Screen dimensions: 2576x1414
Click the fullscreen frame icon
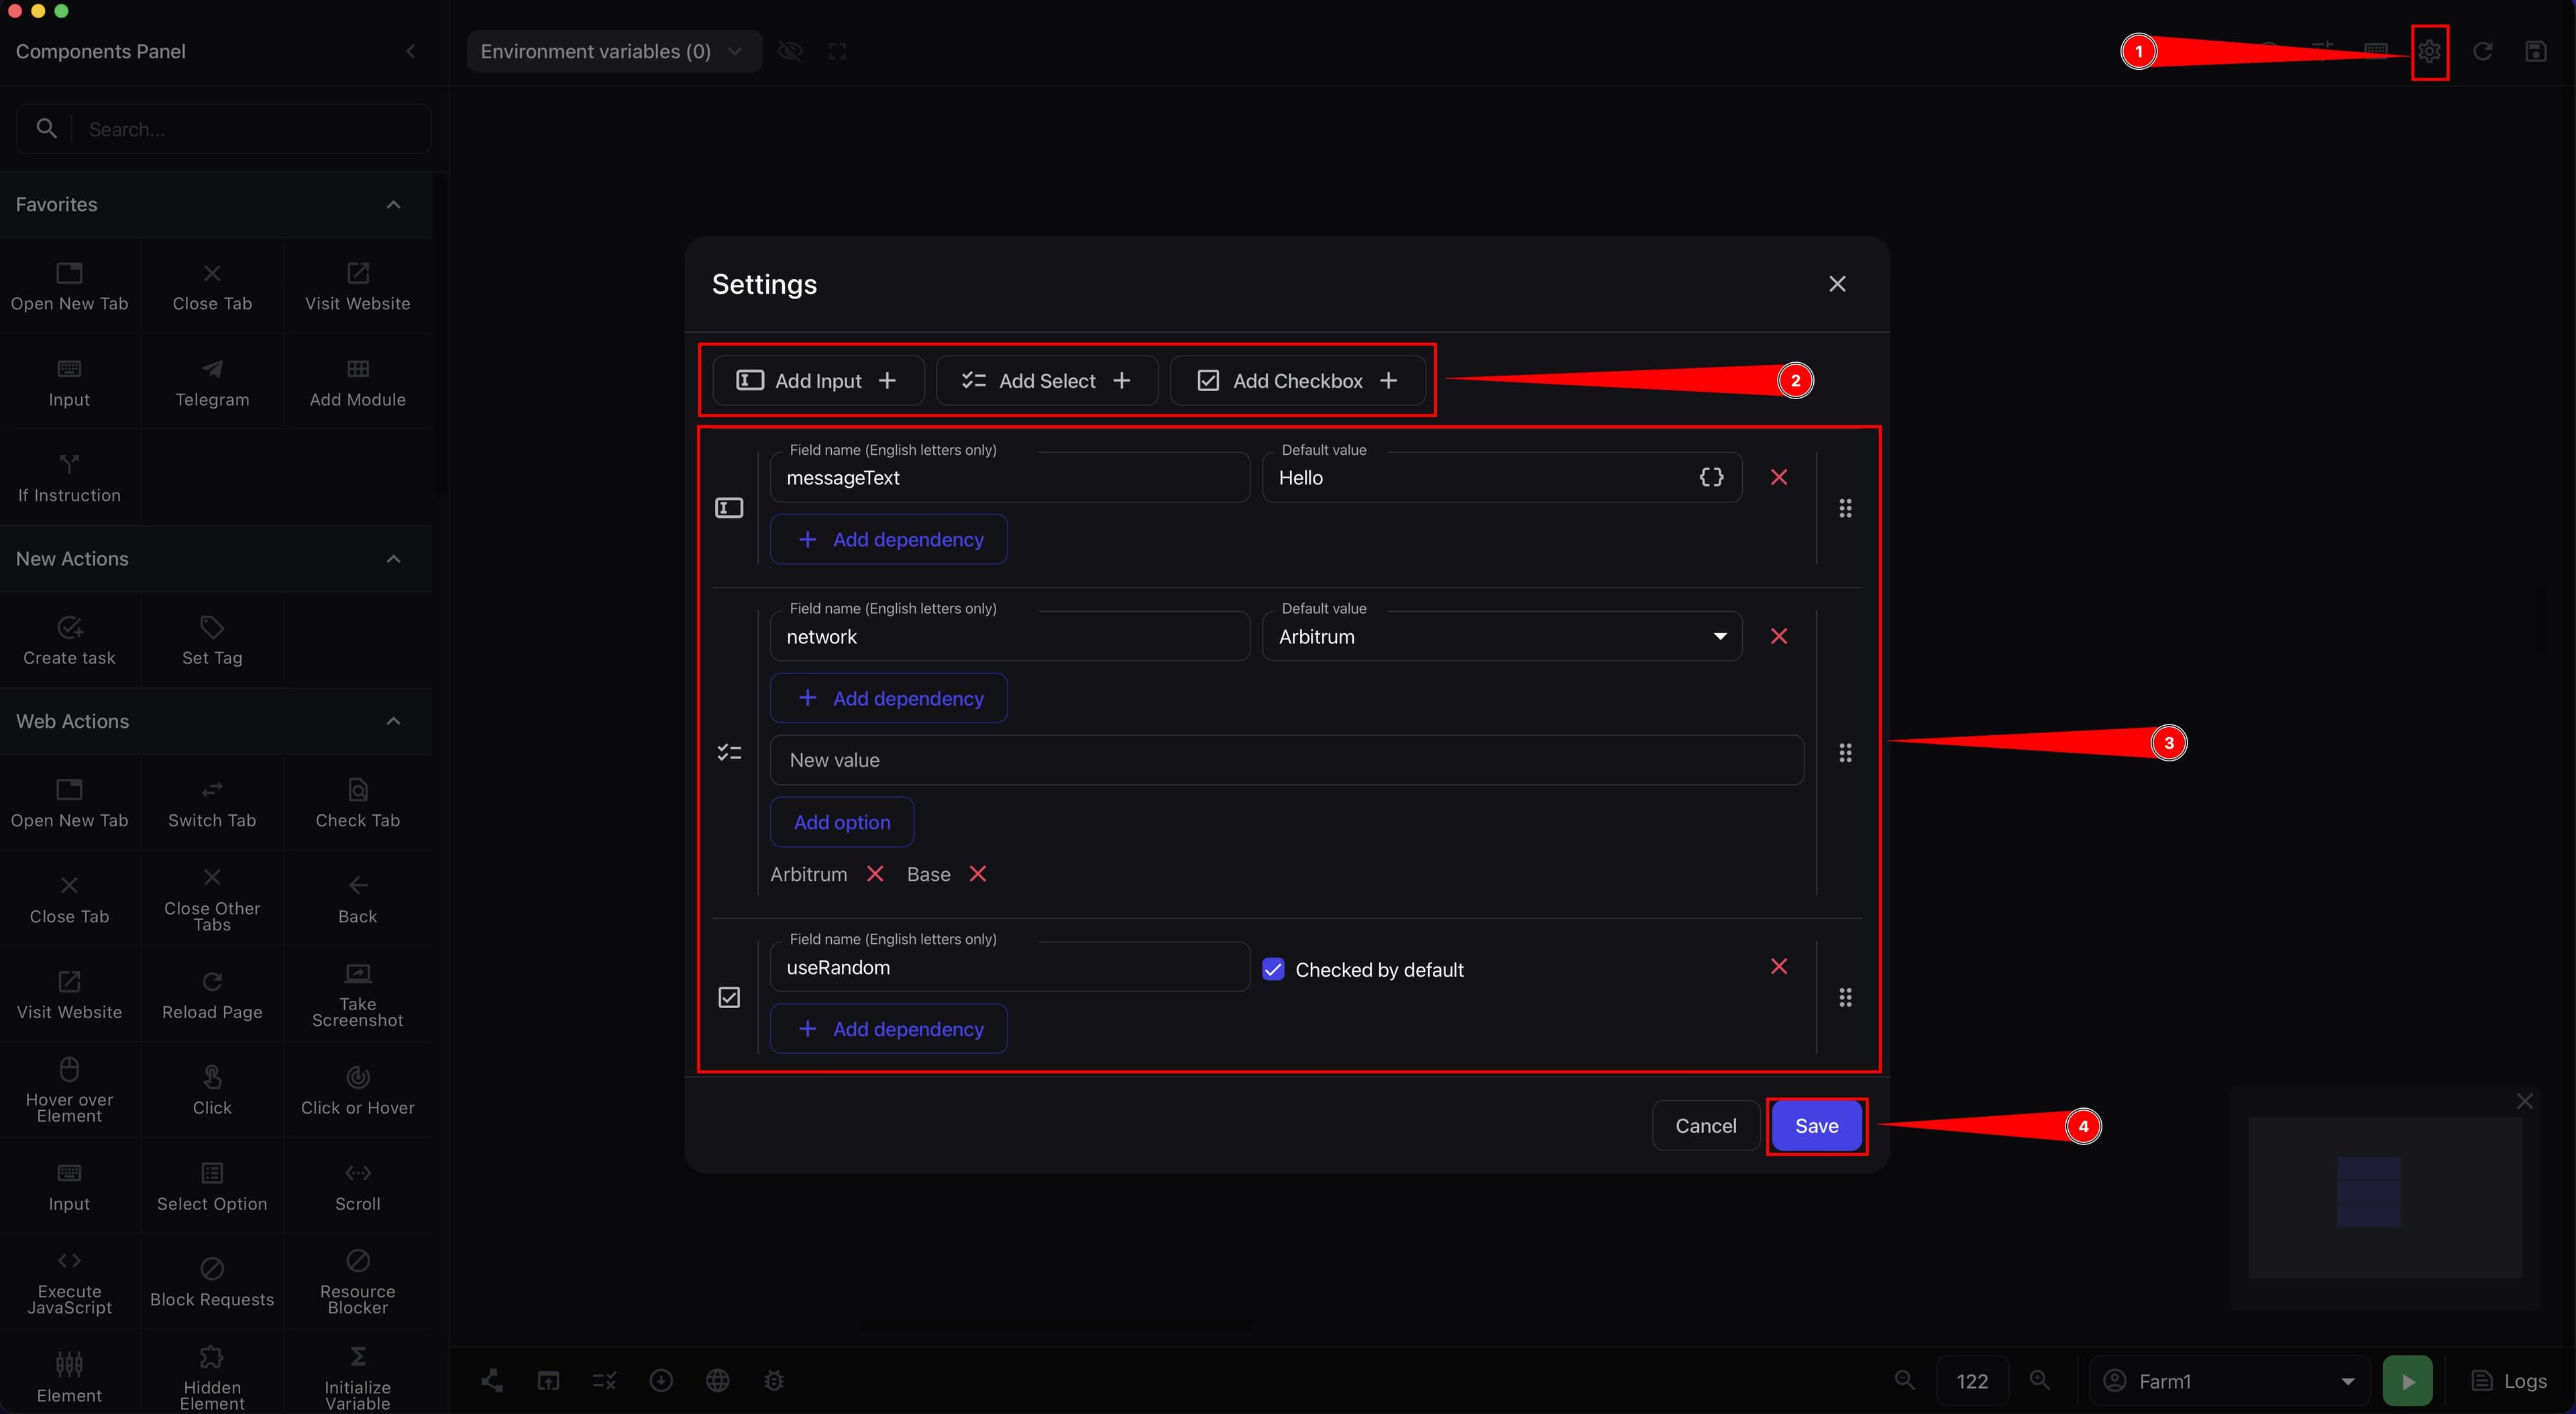pos(838,51)
